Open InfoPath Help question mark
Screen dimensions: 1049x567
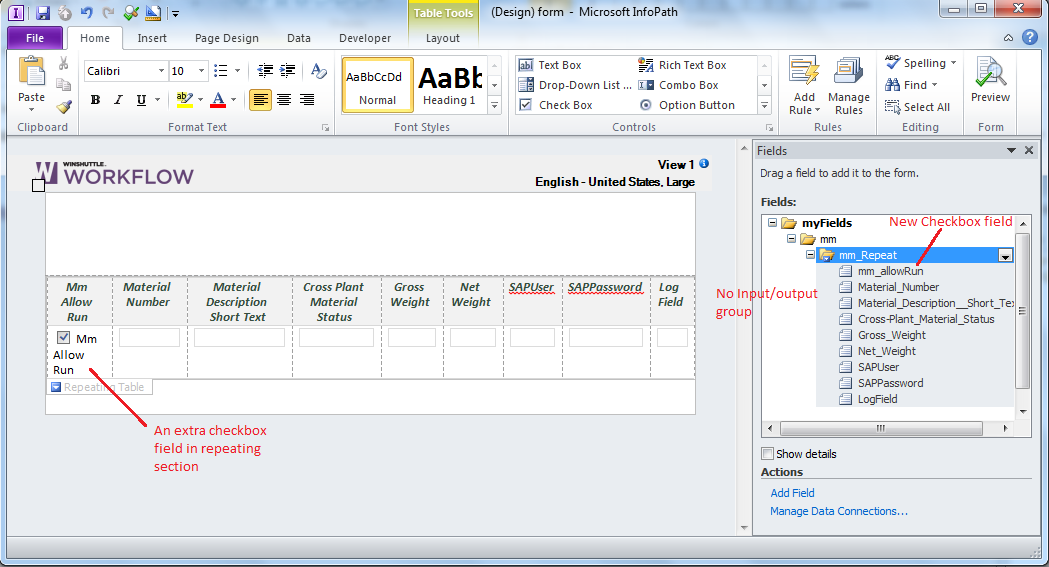click(x=1030, y=37)
